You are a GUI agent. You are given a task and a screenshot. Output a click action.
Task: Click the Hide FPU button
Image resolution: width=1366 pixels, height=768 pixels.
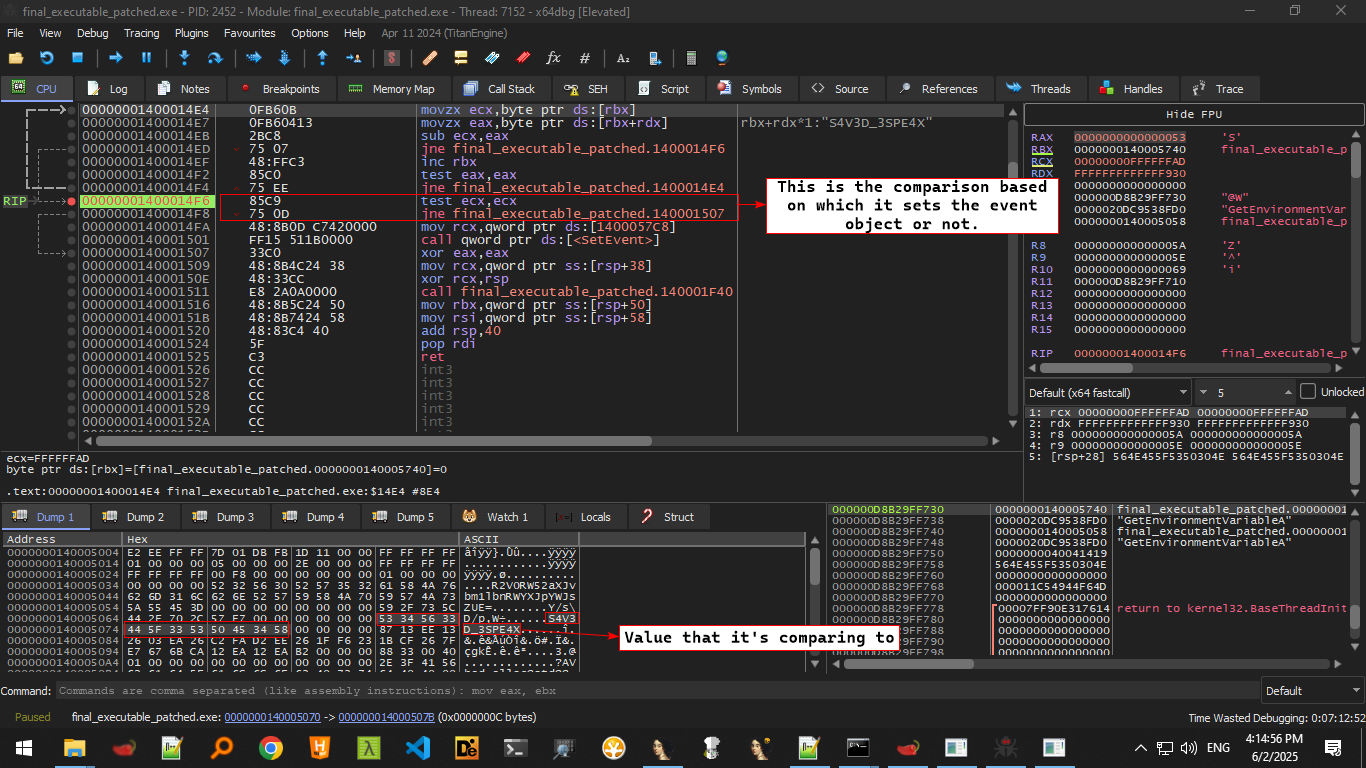coord(1194,114)
